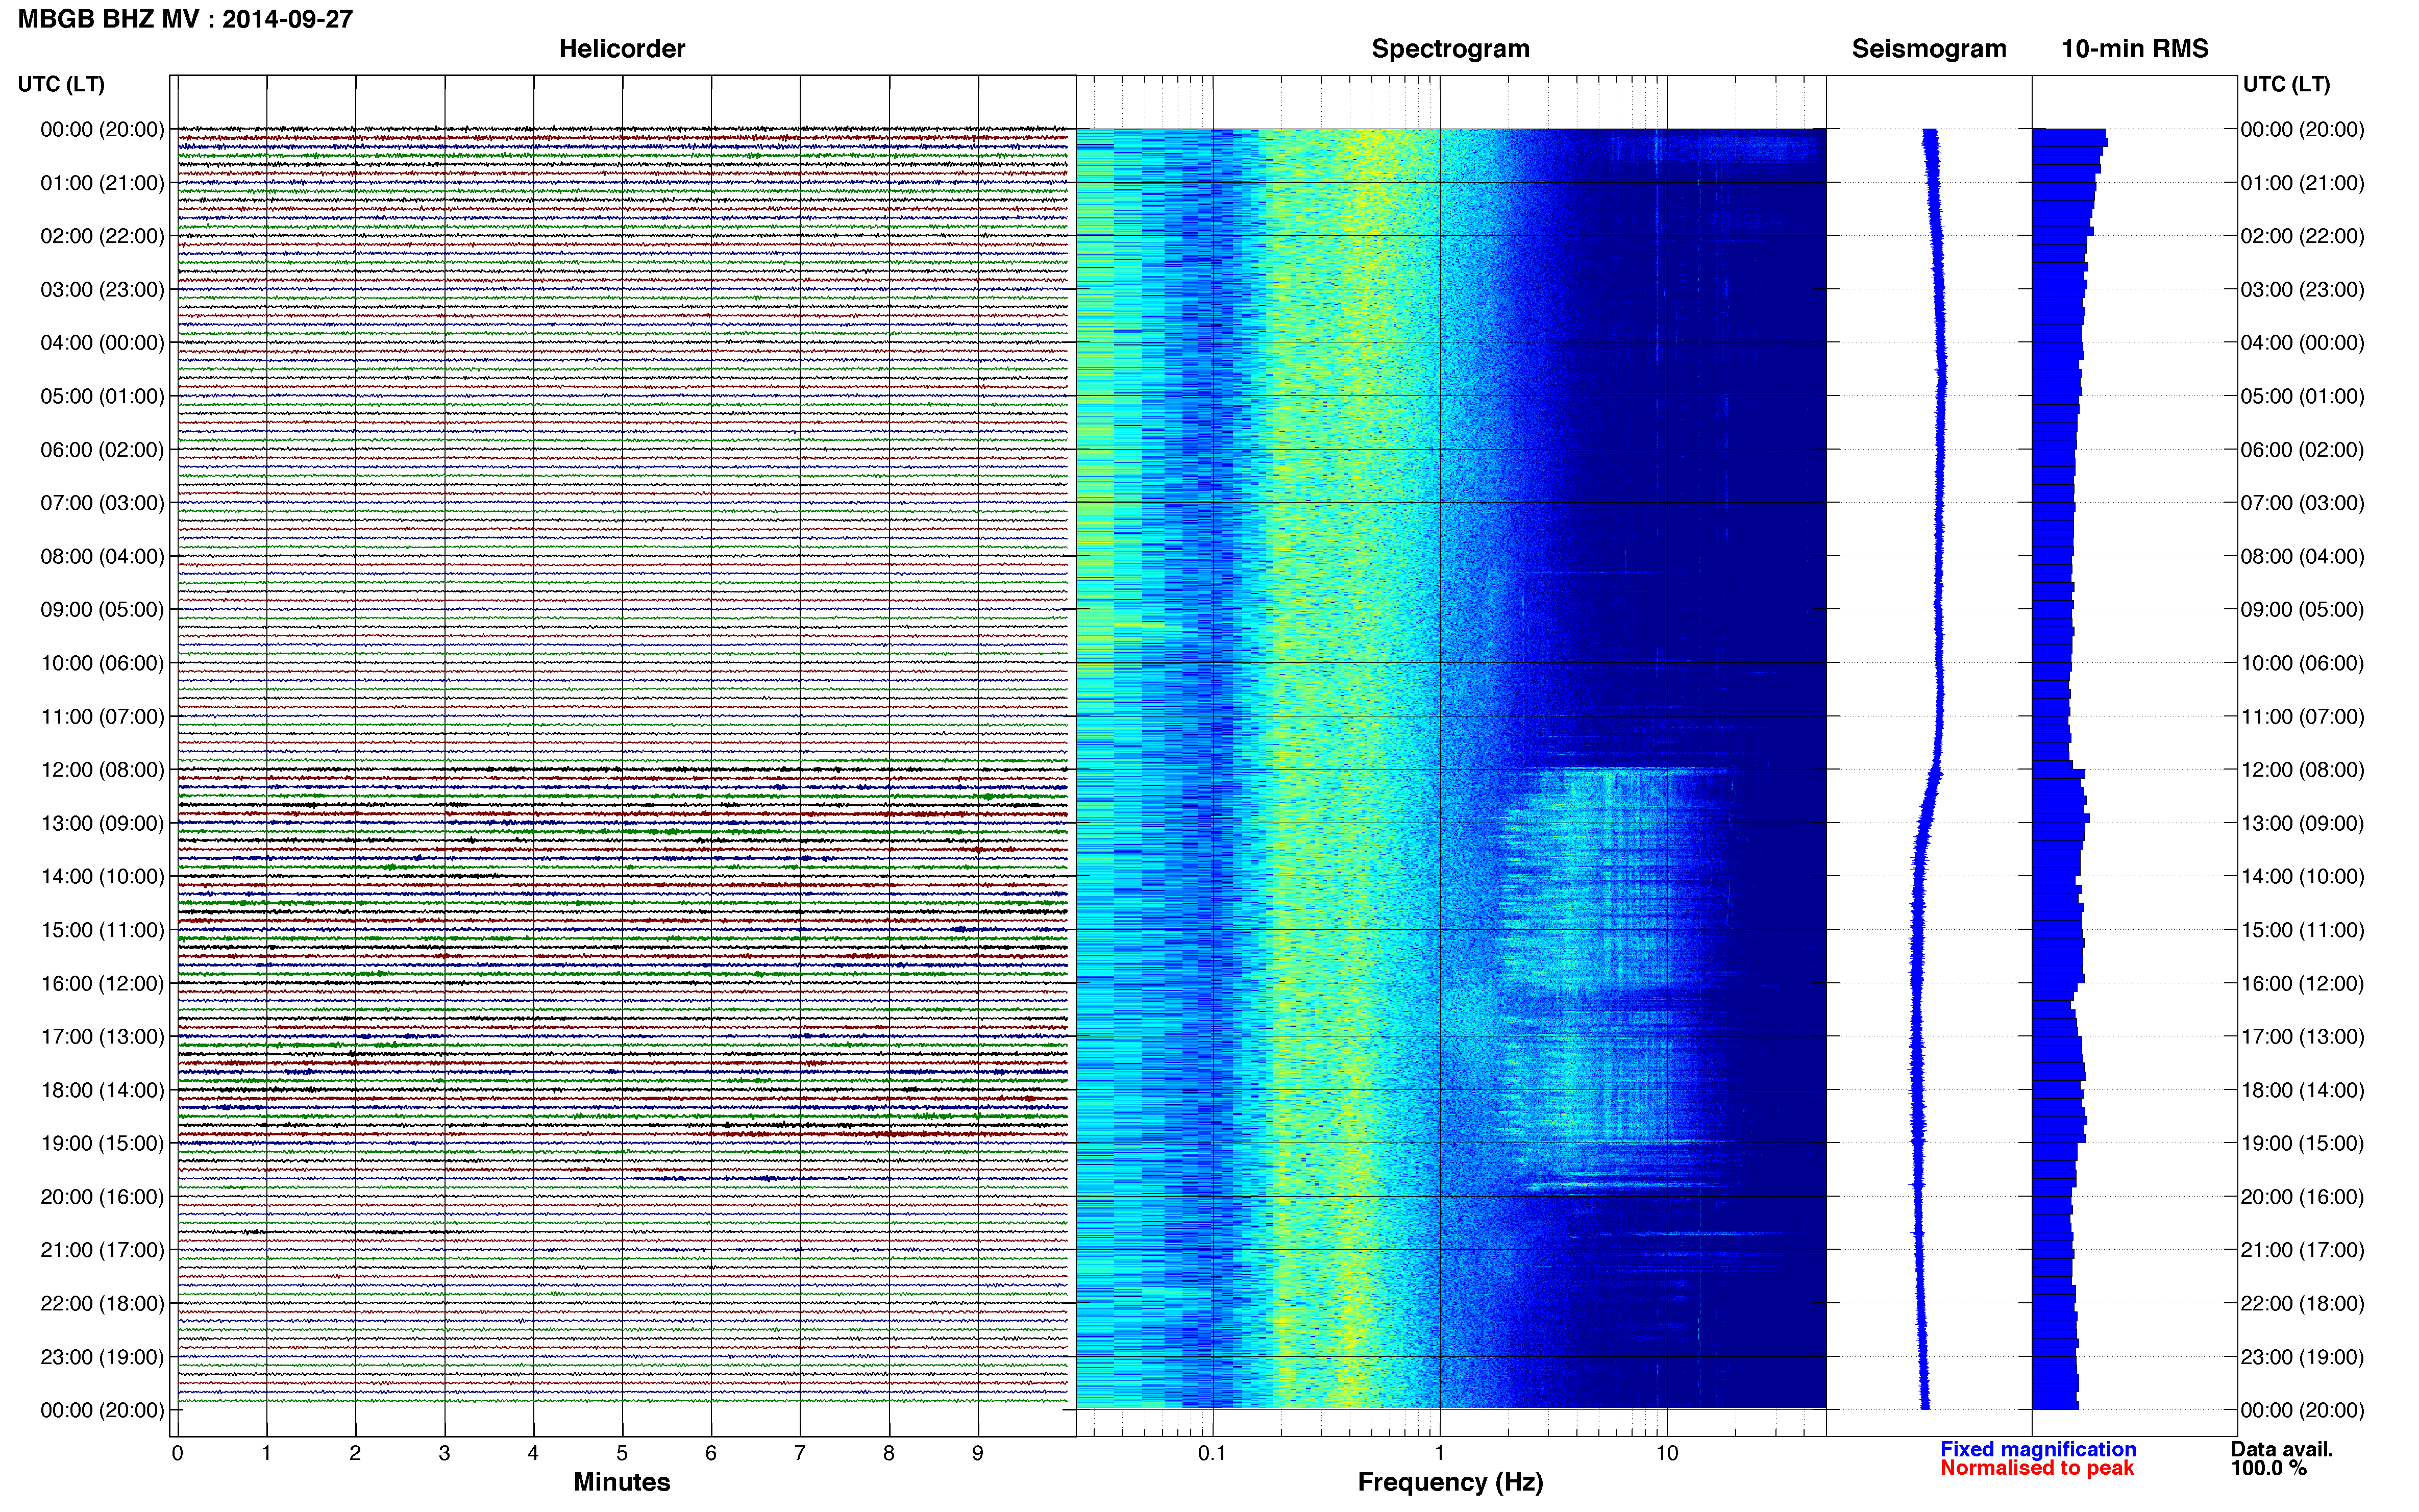The height and width of the screenshot is (1512, 2419).
Task: Click left time label 02:00 (22:00)
Action: coord(102,236)
